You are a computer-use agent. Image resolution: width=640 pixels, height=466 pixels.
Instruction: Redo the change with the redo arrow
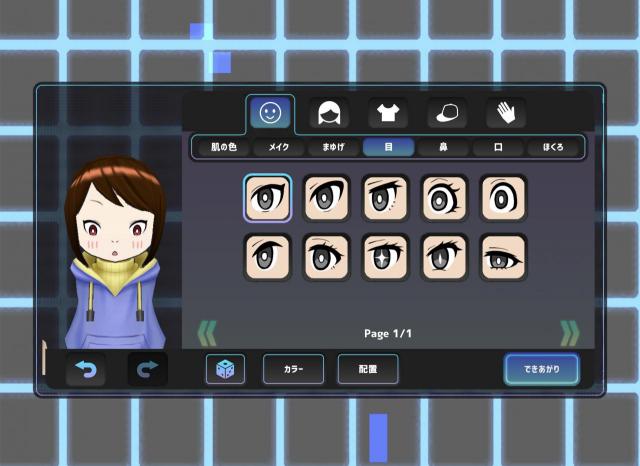(x=148, y=369)
